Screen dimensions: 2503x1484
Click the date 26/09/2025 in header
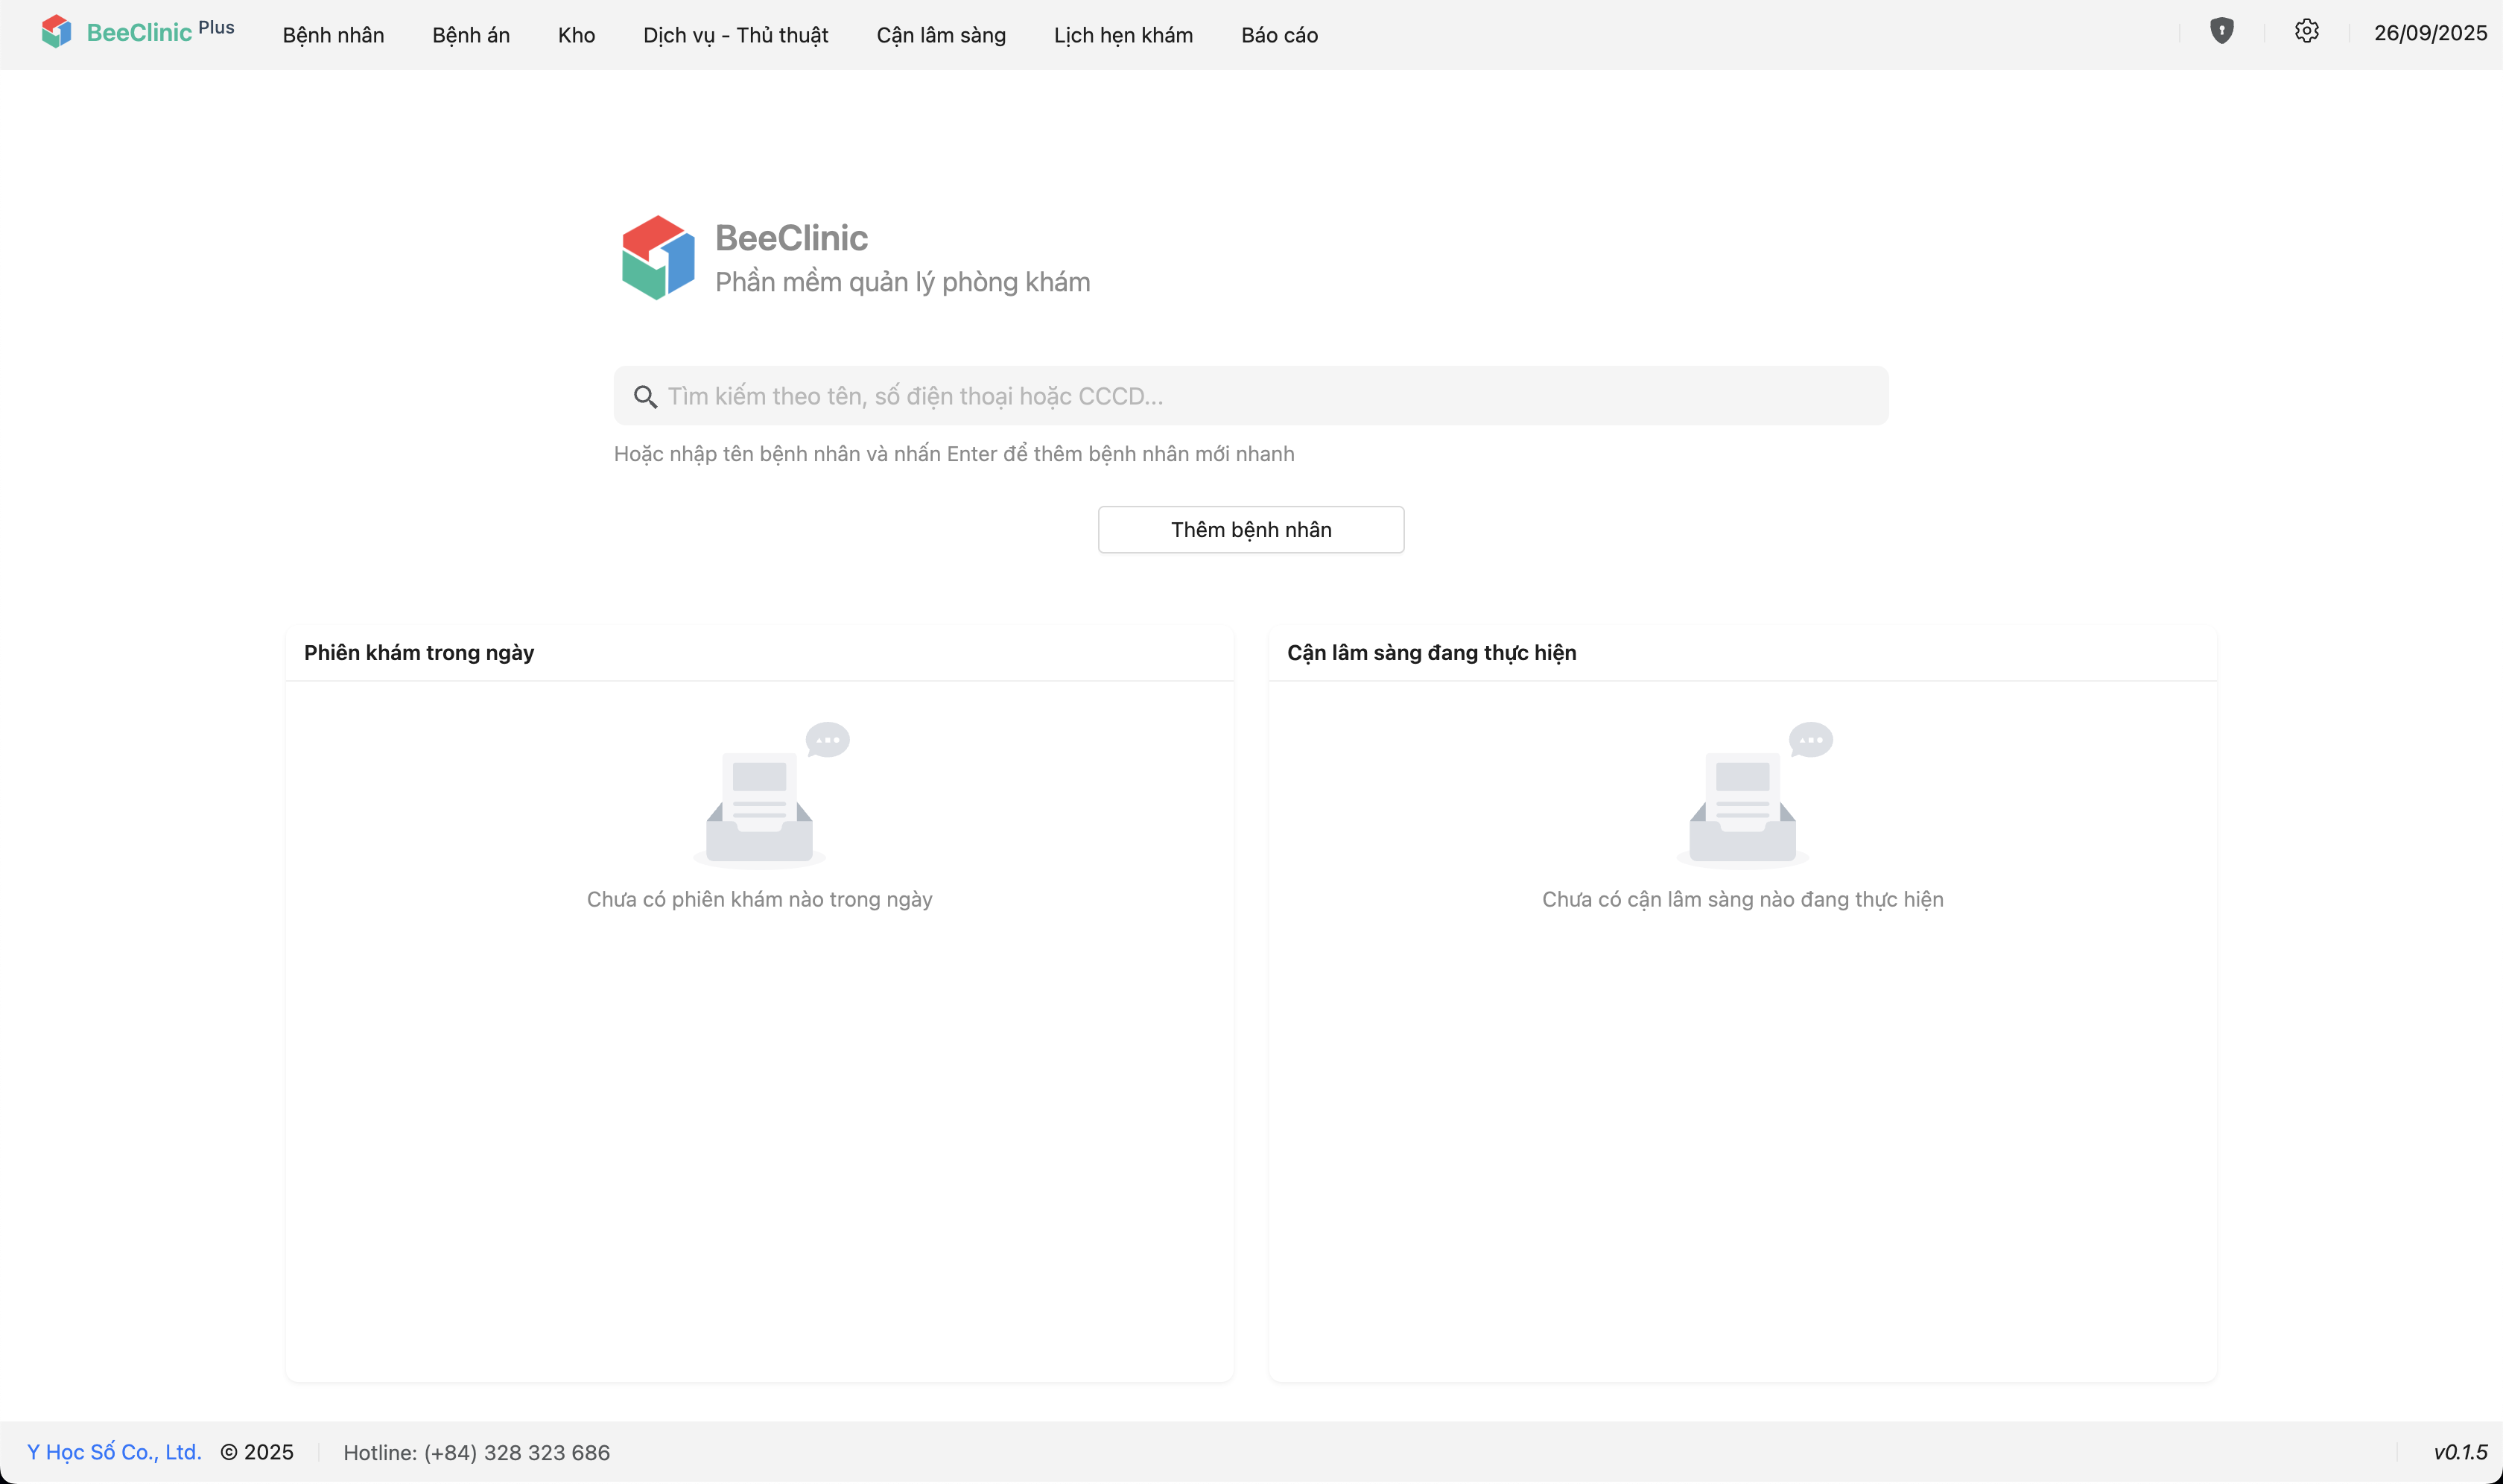pyautogui.click(x=2430, y=33)
